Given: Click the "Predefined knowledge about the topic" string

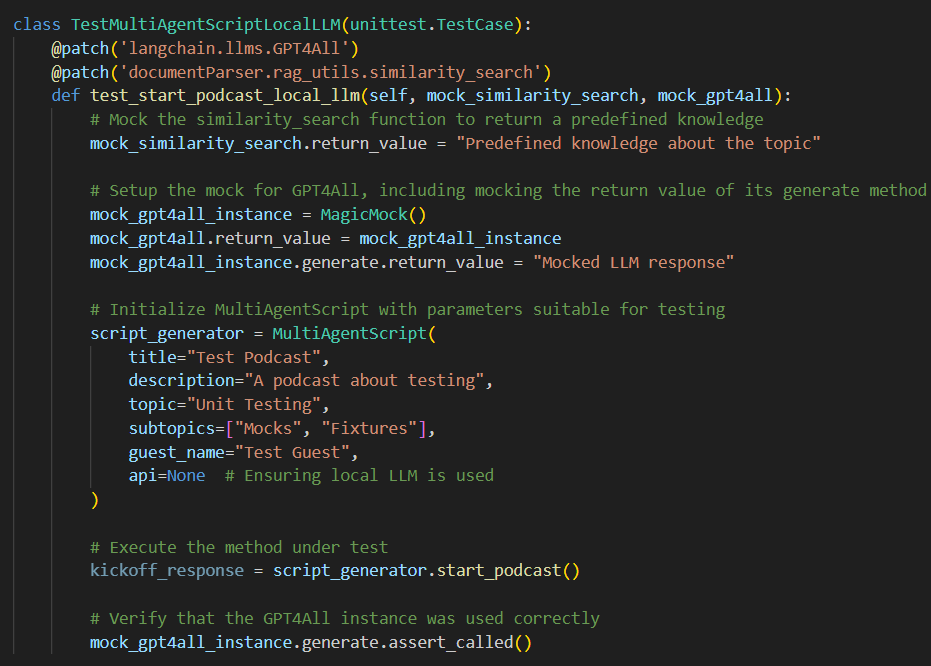Looking at the screenshot, I should click(639, 143).
